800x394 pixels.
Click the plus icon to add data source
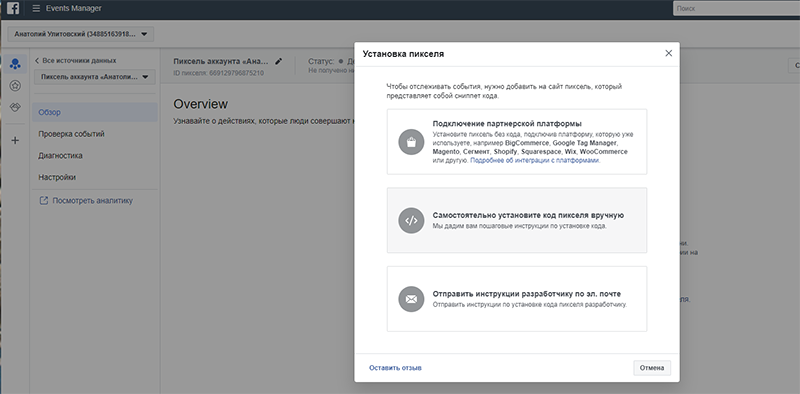click(15, 140)
